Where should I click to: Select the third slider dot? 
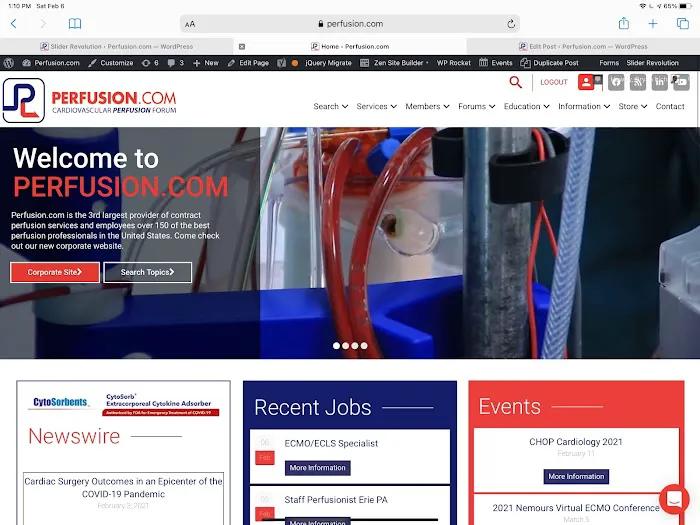355,346
